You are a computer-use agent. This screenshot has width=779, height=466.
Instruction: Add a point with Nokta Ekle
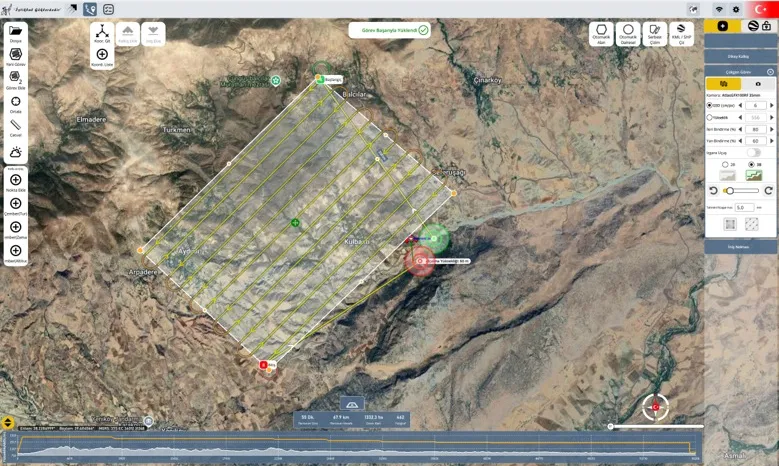point(15,180)
